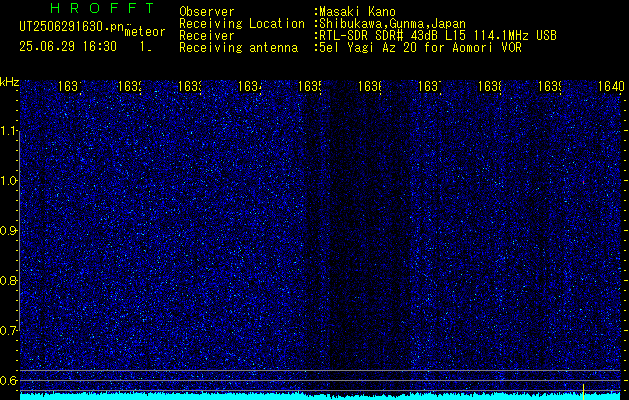Select the 5el Yagi Aomori VOR text
Screen dimensions: 629x400
point(420,48)
